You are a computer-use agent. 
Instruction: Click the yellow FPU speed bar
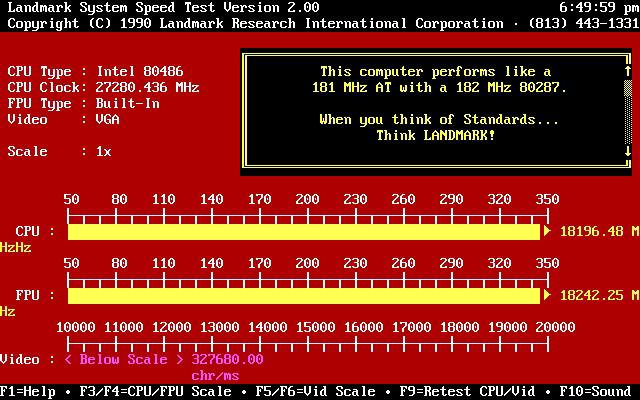pyautogui.click(x=304, y=296)
